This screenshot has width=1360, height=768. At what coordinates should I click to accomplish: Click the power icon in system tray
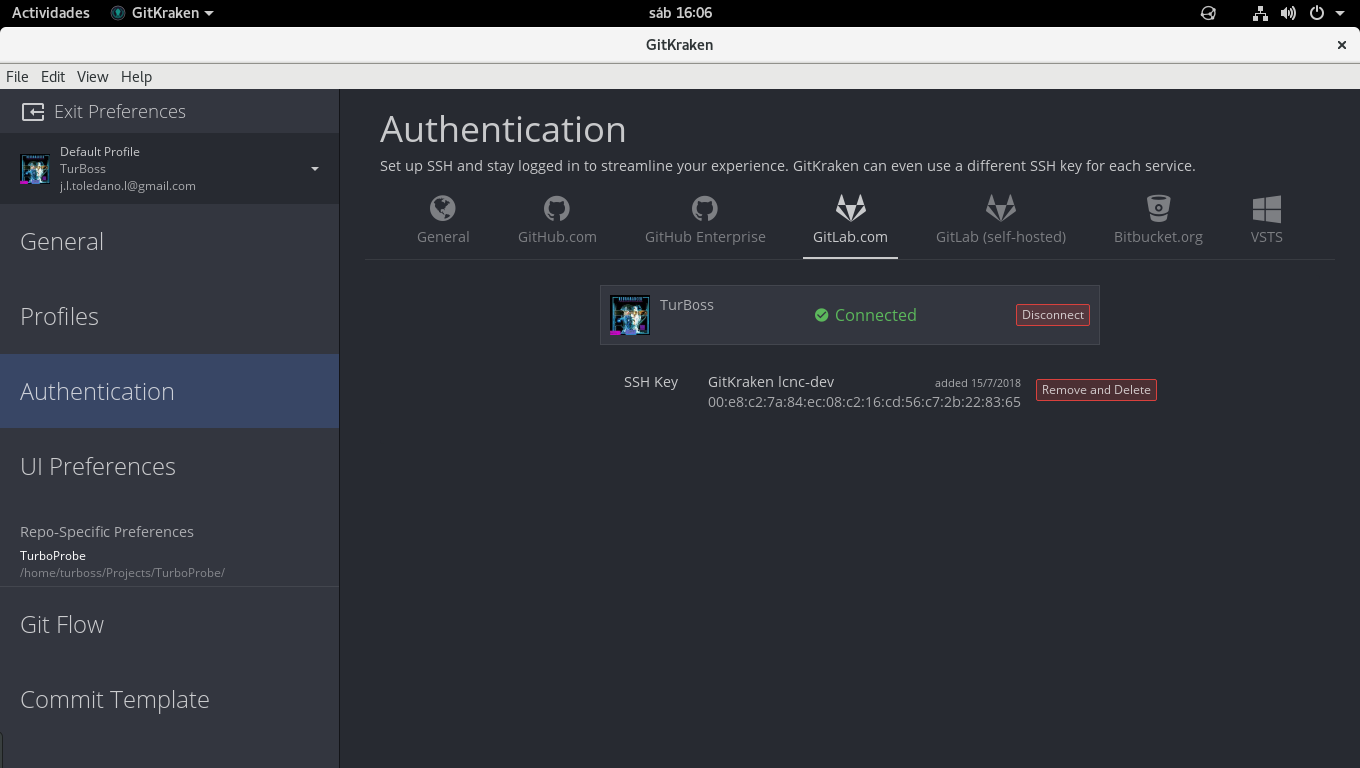click(1317, 13)
